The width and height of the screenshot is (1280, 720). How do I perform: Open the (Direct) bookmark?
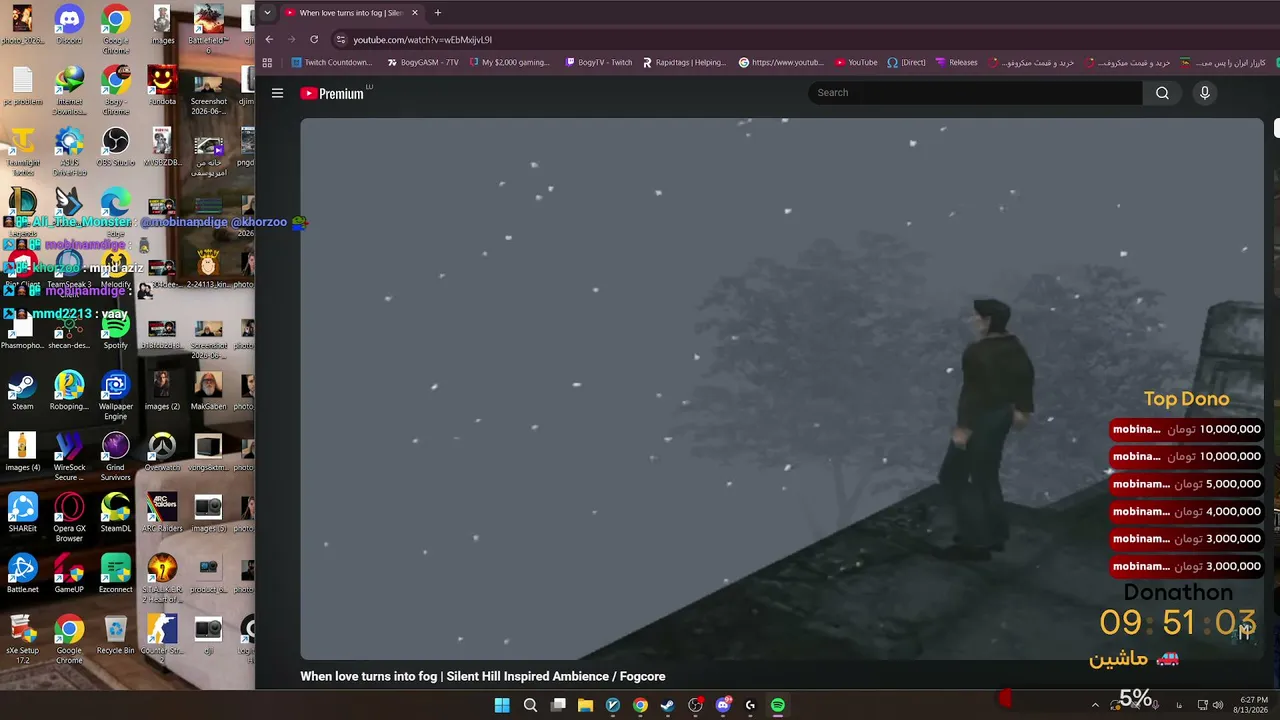pyautogui.click(x=906, y=62)
